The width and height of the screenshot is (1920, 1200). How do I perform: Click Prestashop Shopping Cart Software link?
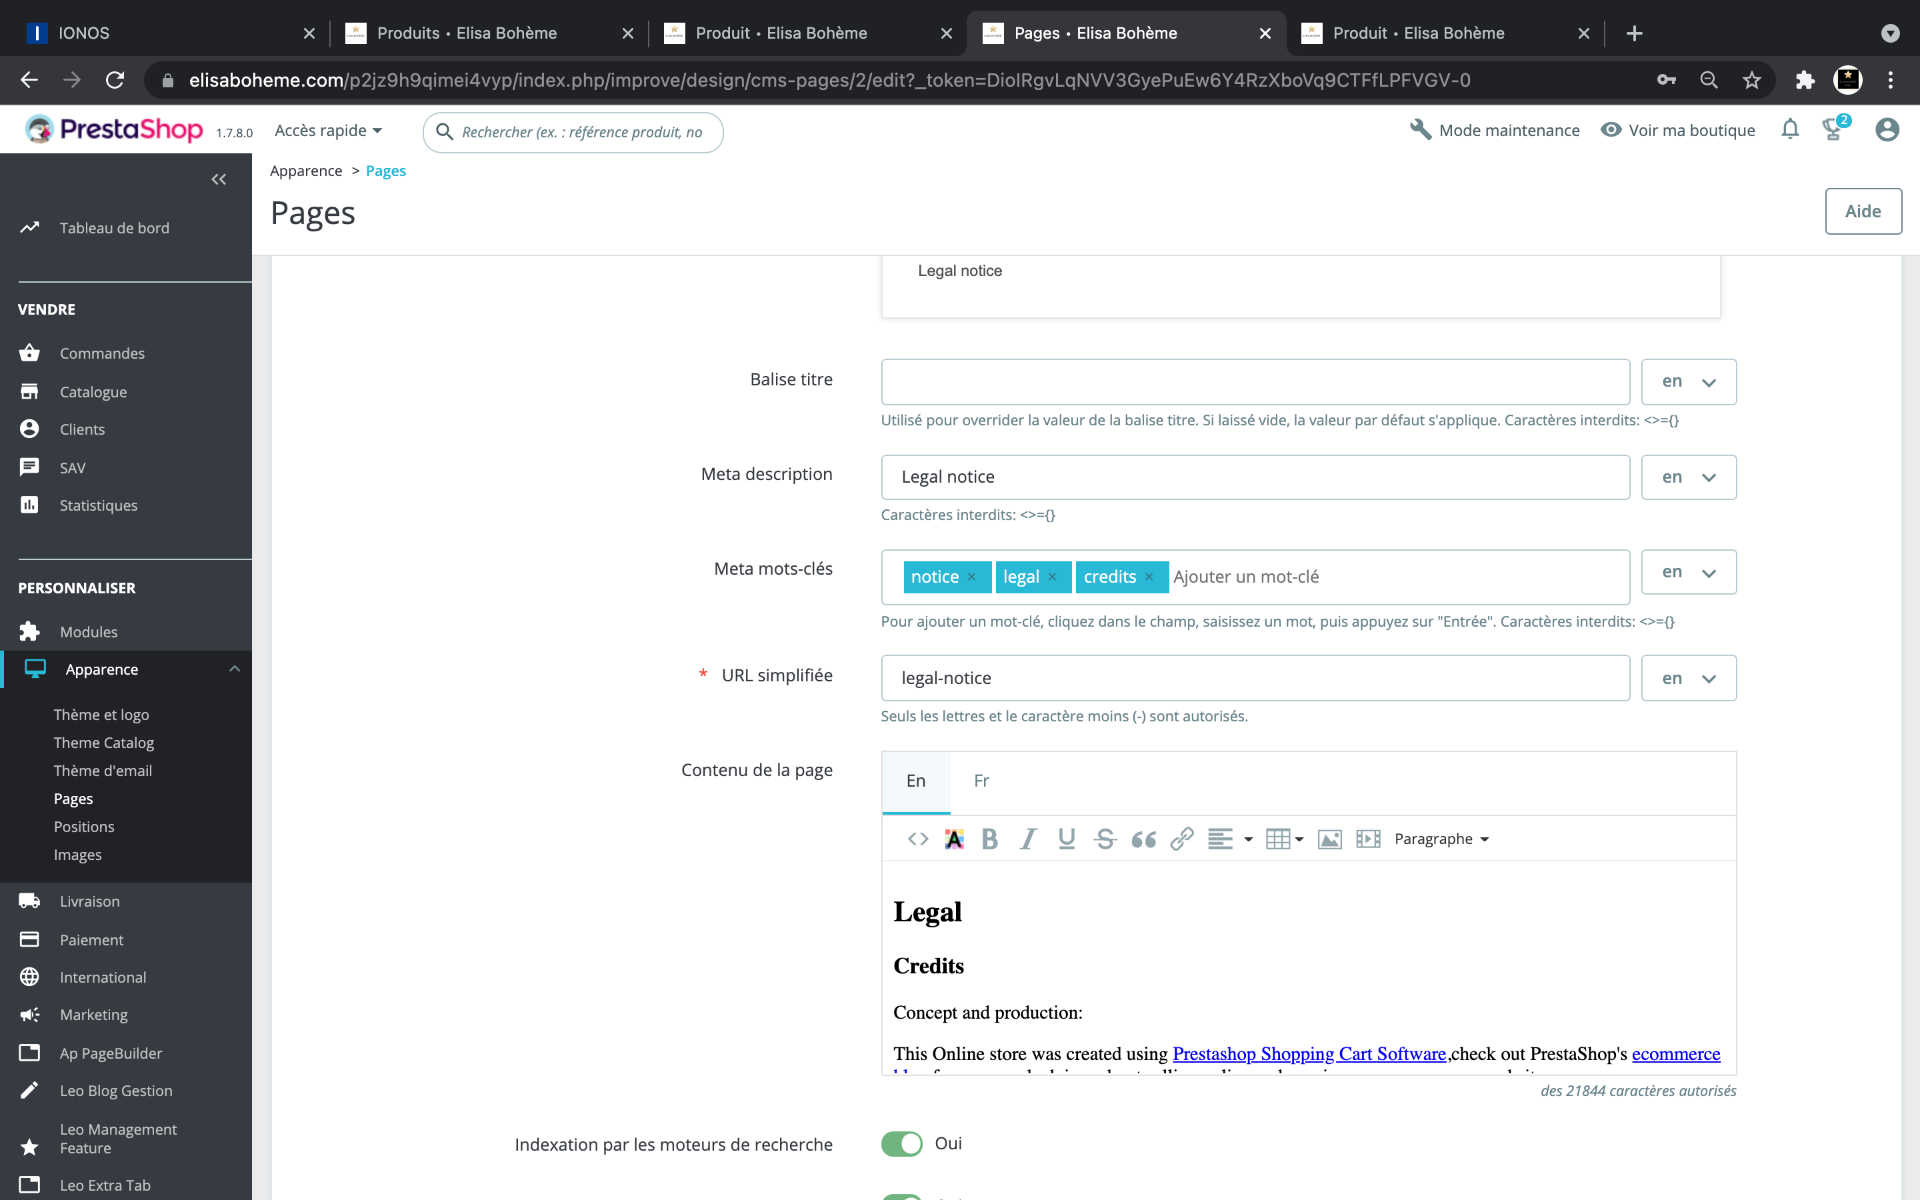pyautogui.click(x=1309, y=1054)
